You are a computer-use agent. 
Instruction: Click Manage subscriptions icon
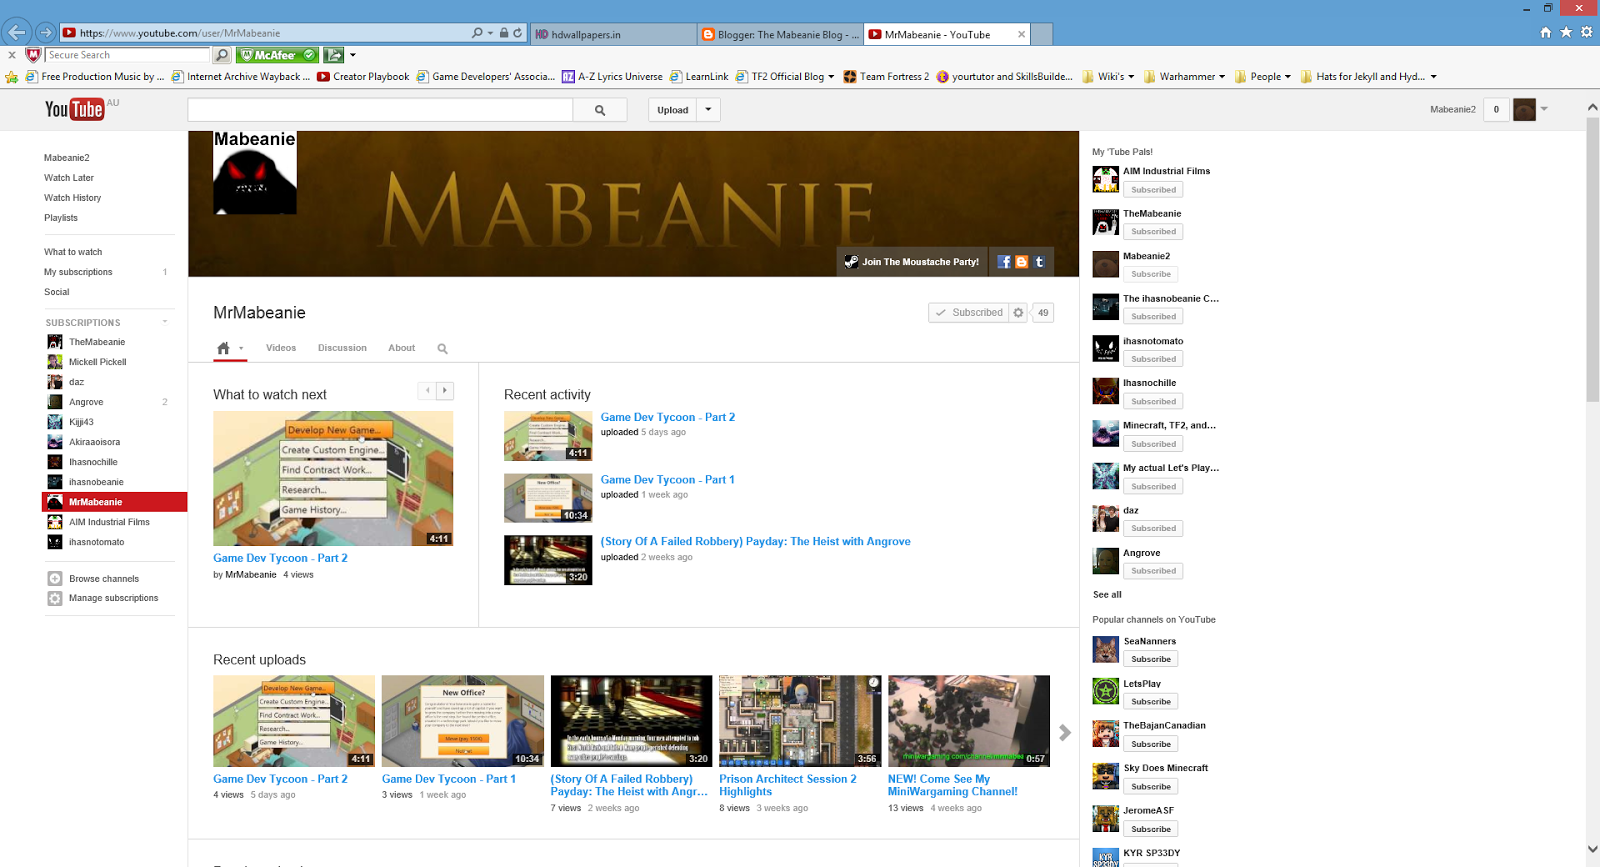(x=55, y=598)
